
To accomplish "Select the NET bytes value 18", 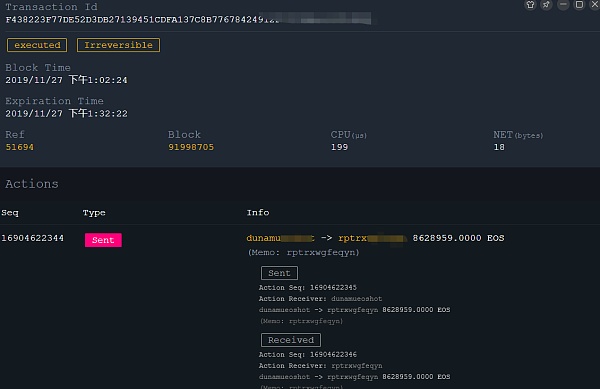I will click(x=499, y=147).
